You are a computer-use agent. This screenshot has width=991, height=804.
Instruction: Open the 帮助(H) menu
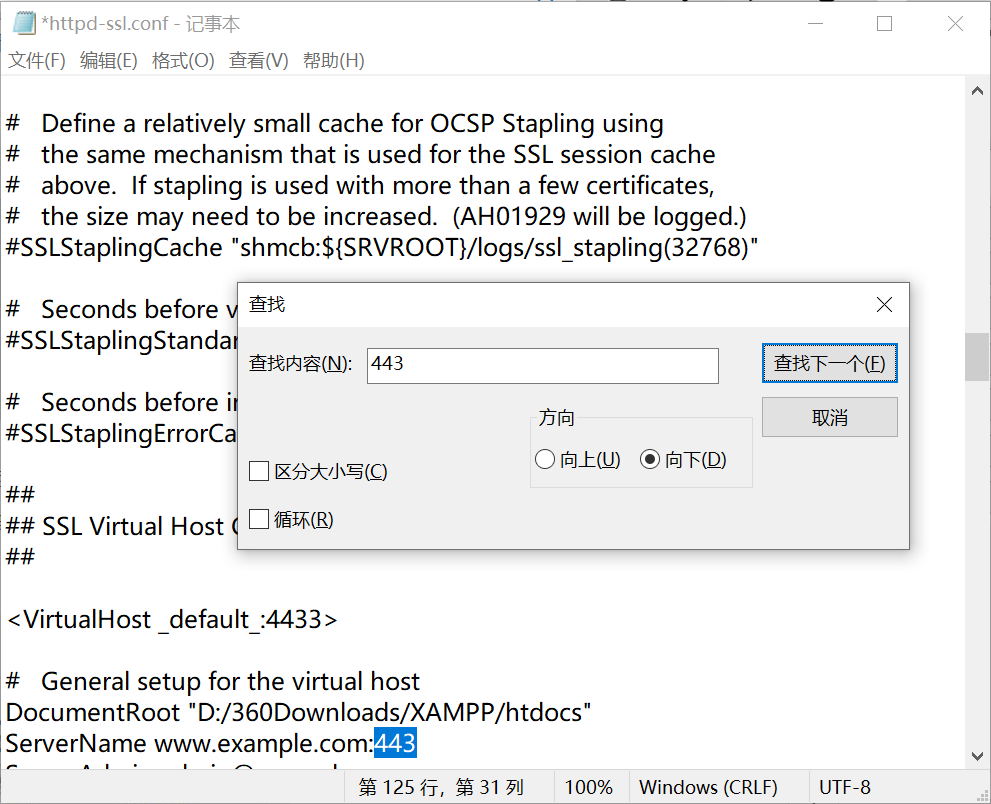pos(334,61)
